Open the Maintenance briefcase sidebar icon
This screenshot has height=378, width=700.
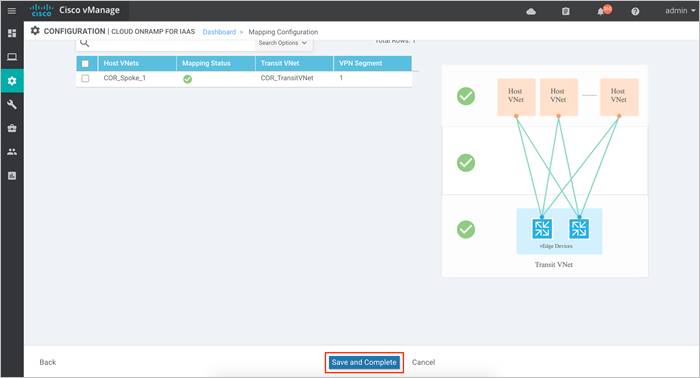pos(12,129)
